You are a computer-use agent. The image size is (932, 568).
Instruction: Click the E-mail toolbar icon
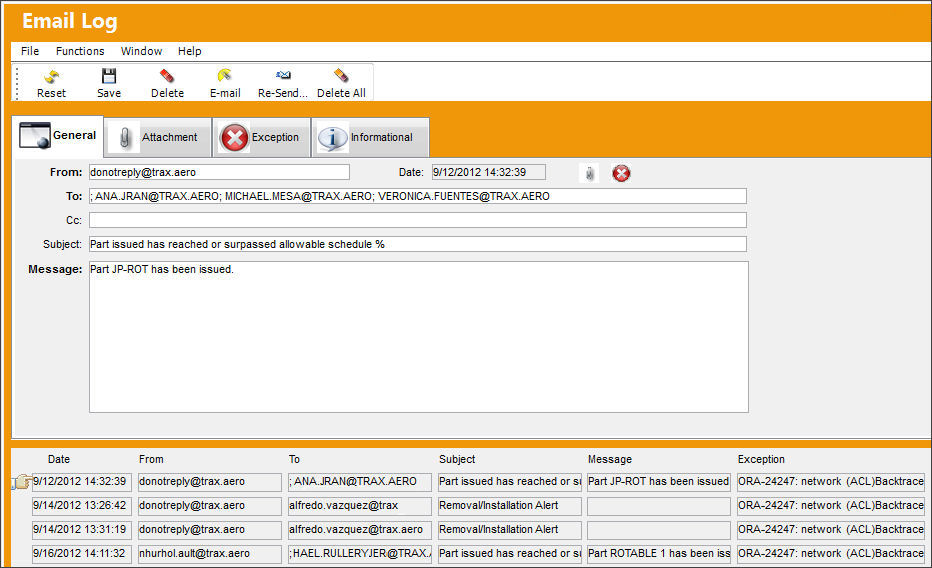tap(225, 75)
